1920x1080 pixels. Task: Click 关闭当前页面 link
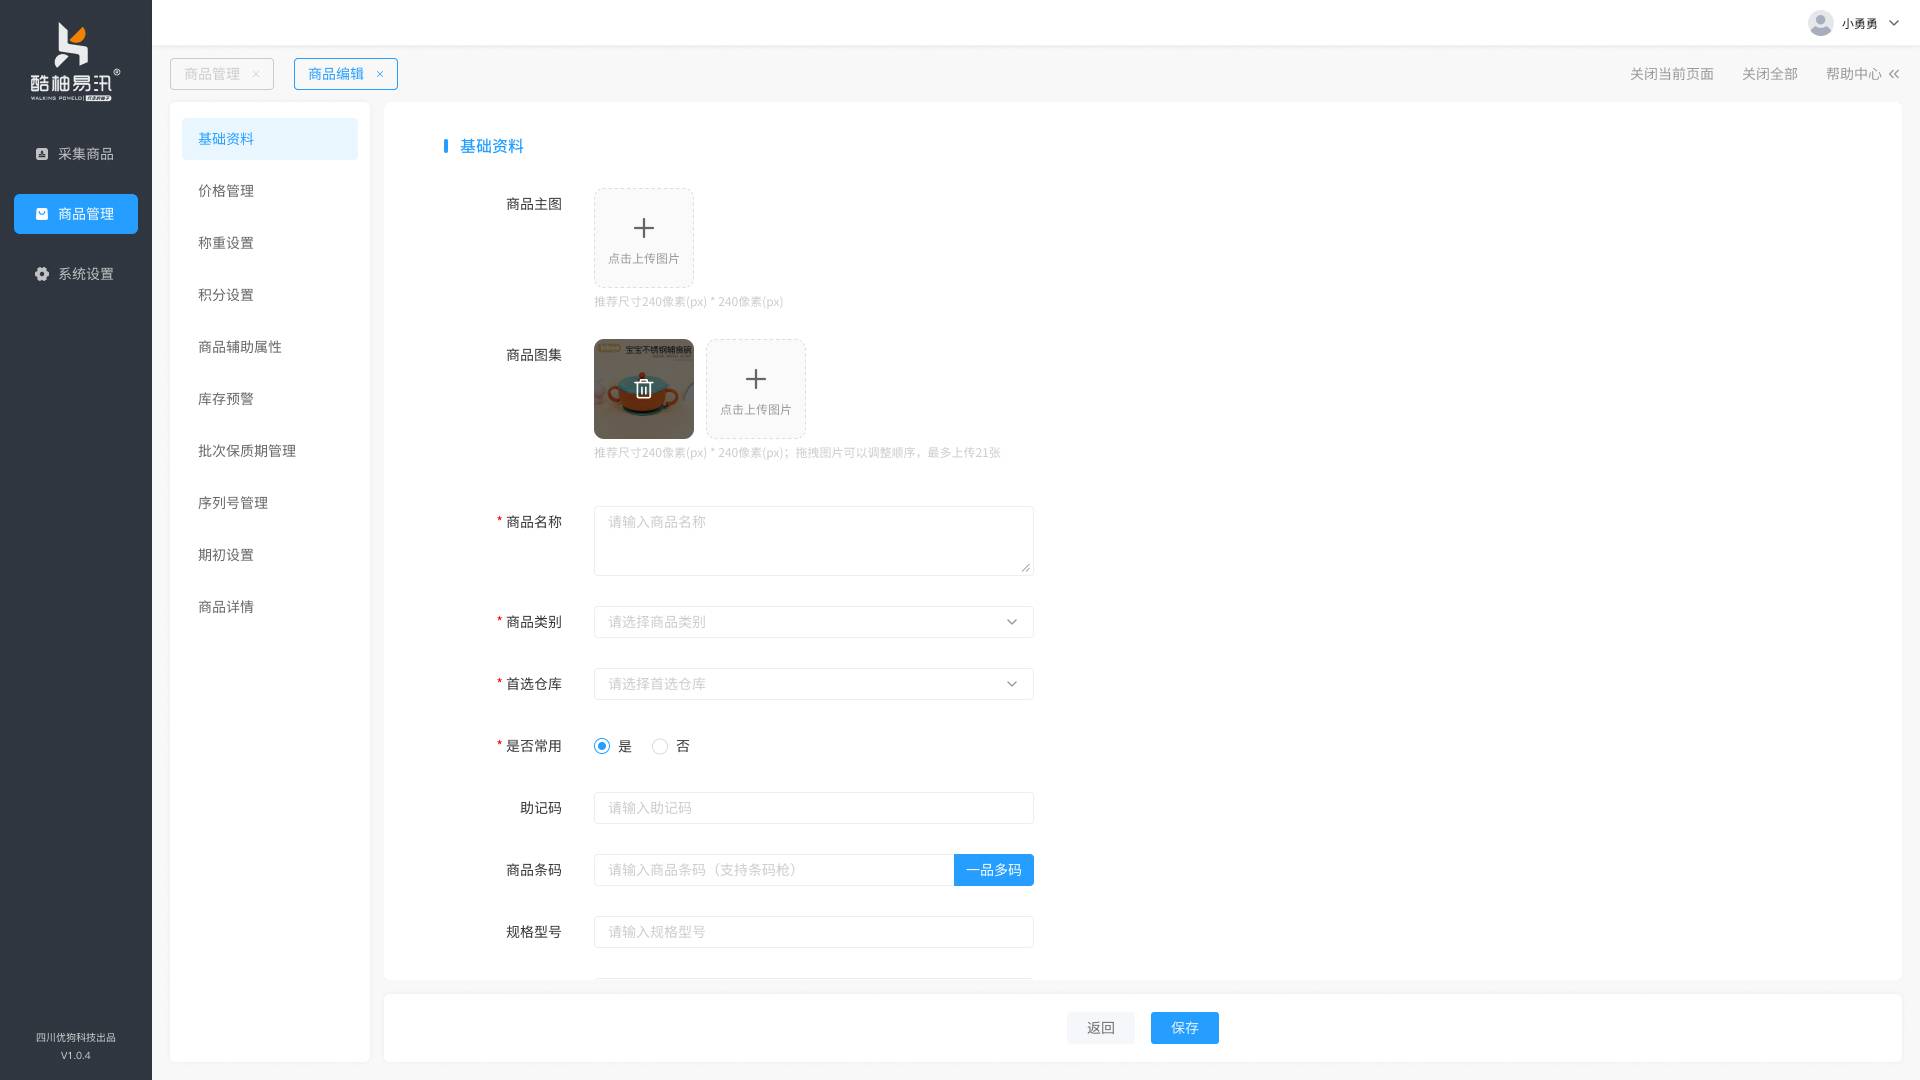point(1671,74)
